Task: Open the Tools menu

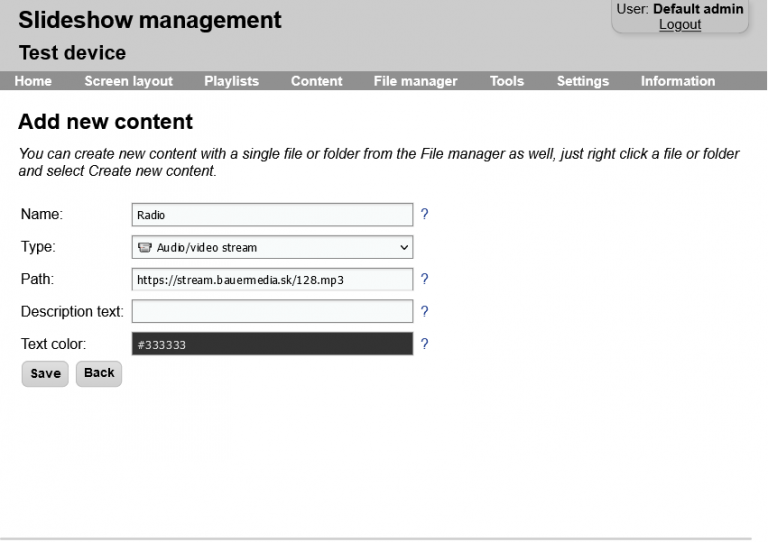Action: (507, 81)
